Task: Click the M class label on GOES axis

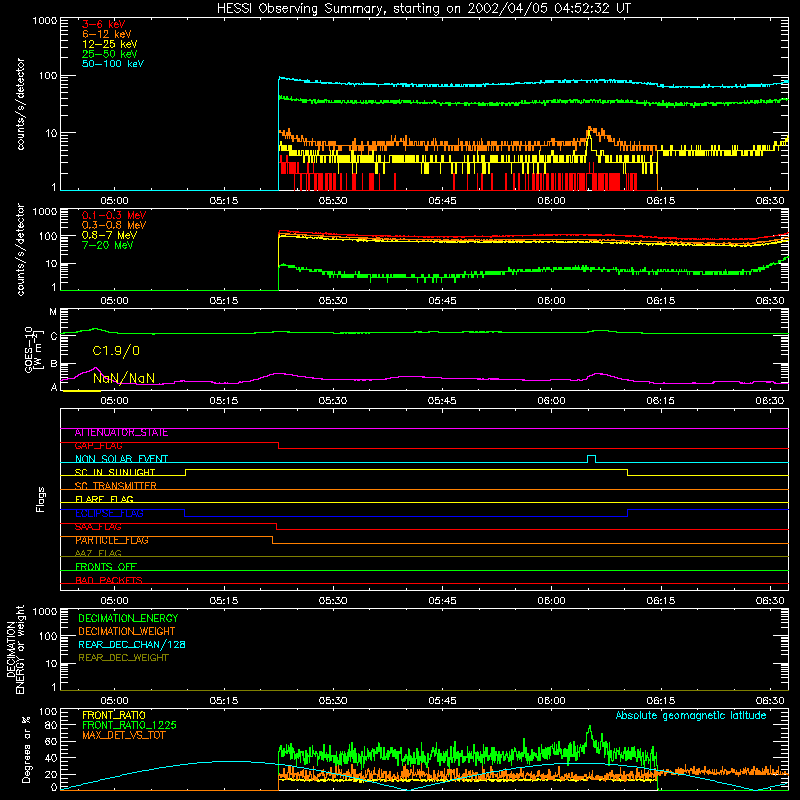Action: pyautogui.click(x=53, y=312)
